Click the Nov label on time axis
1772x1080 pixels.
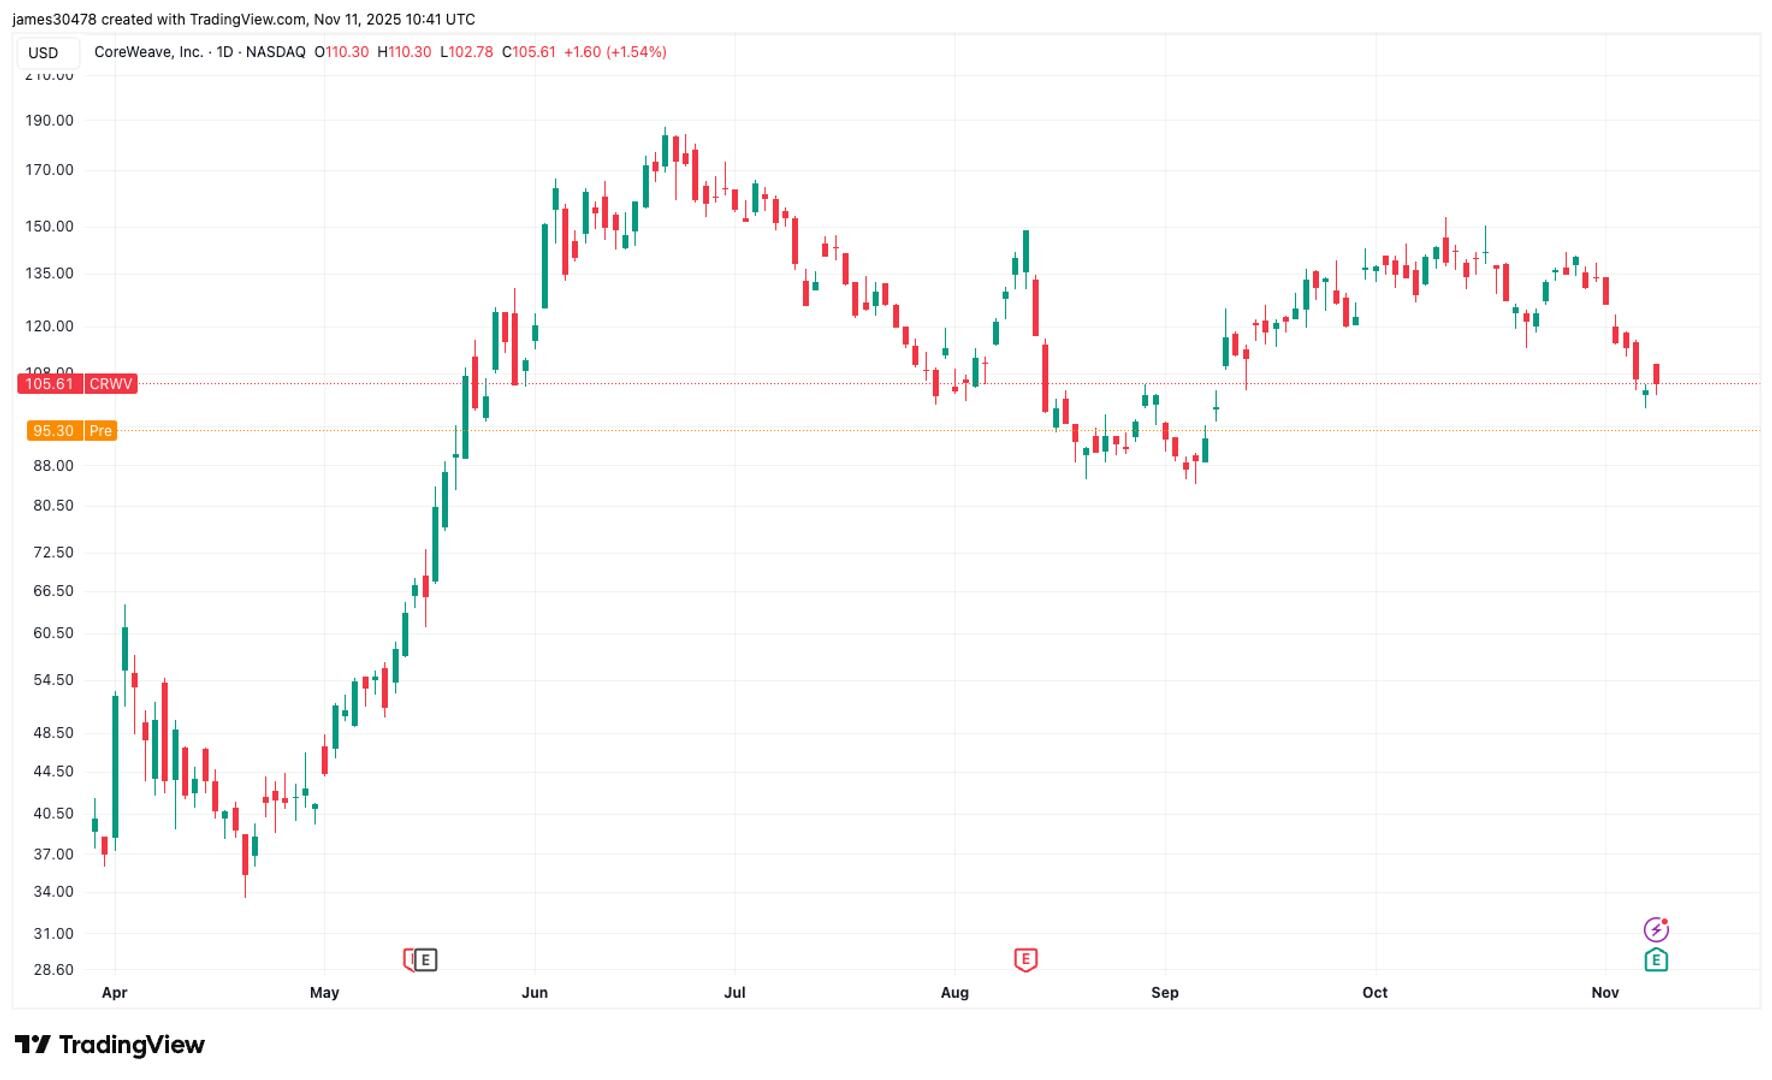[1605, 992]
